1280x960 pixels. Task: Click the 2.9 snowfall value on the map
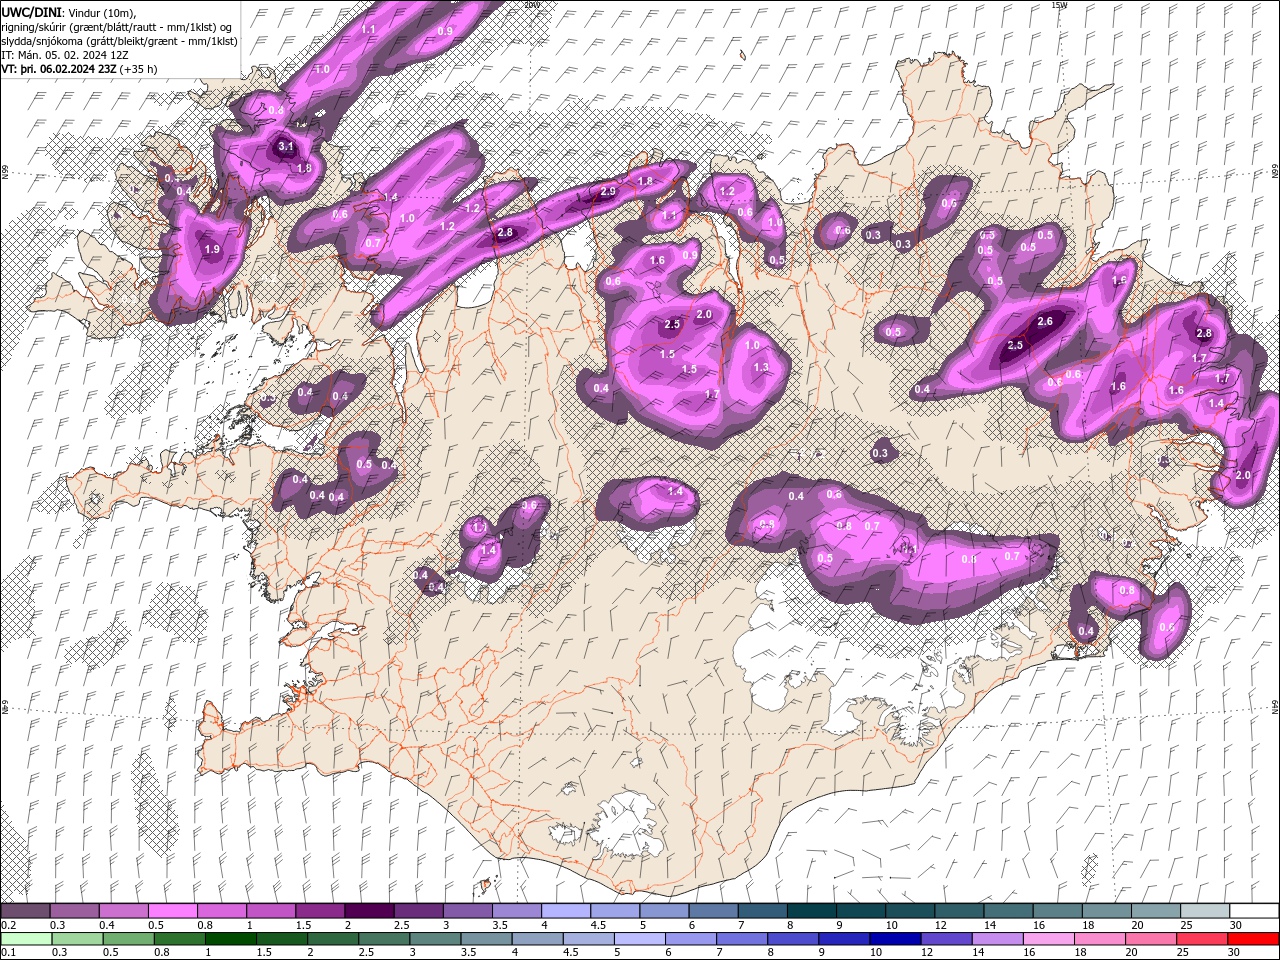click(608, 191)
